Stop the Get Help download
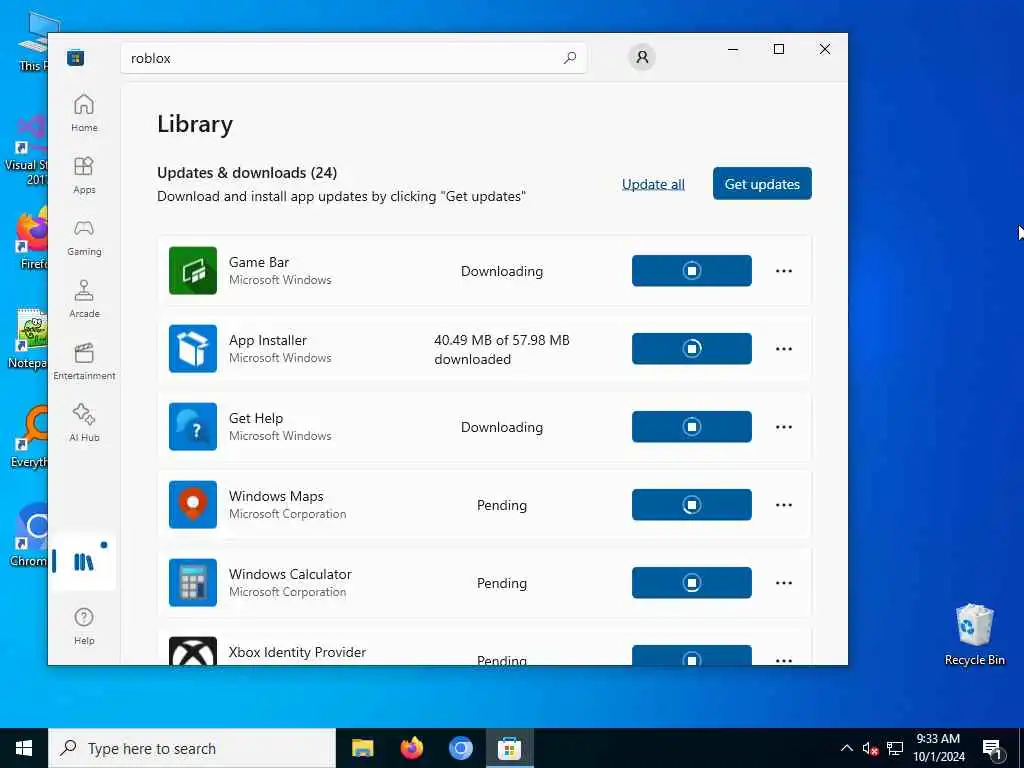1024x768 pixels. click(692, 426)
